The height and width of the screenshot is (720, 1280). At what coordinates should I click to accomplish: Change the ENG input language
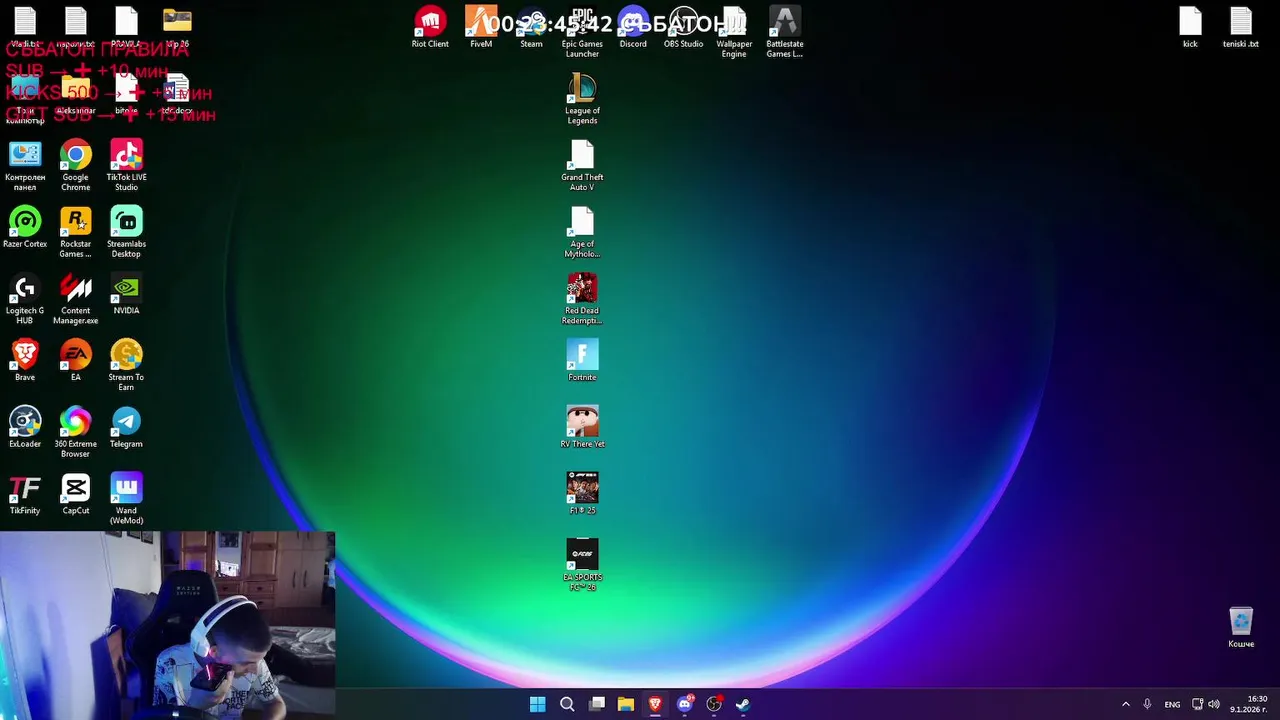pyautogui.click(x=1172, y=704)
